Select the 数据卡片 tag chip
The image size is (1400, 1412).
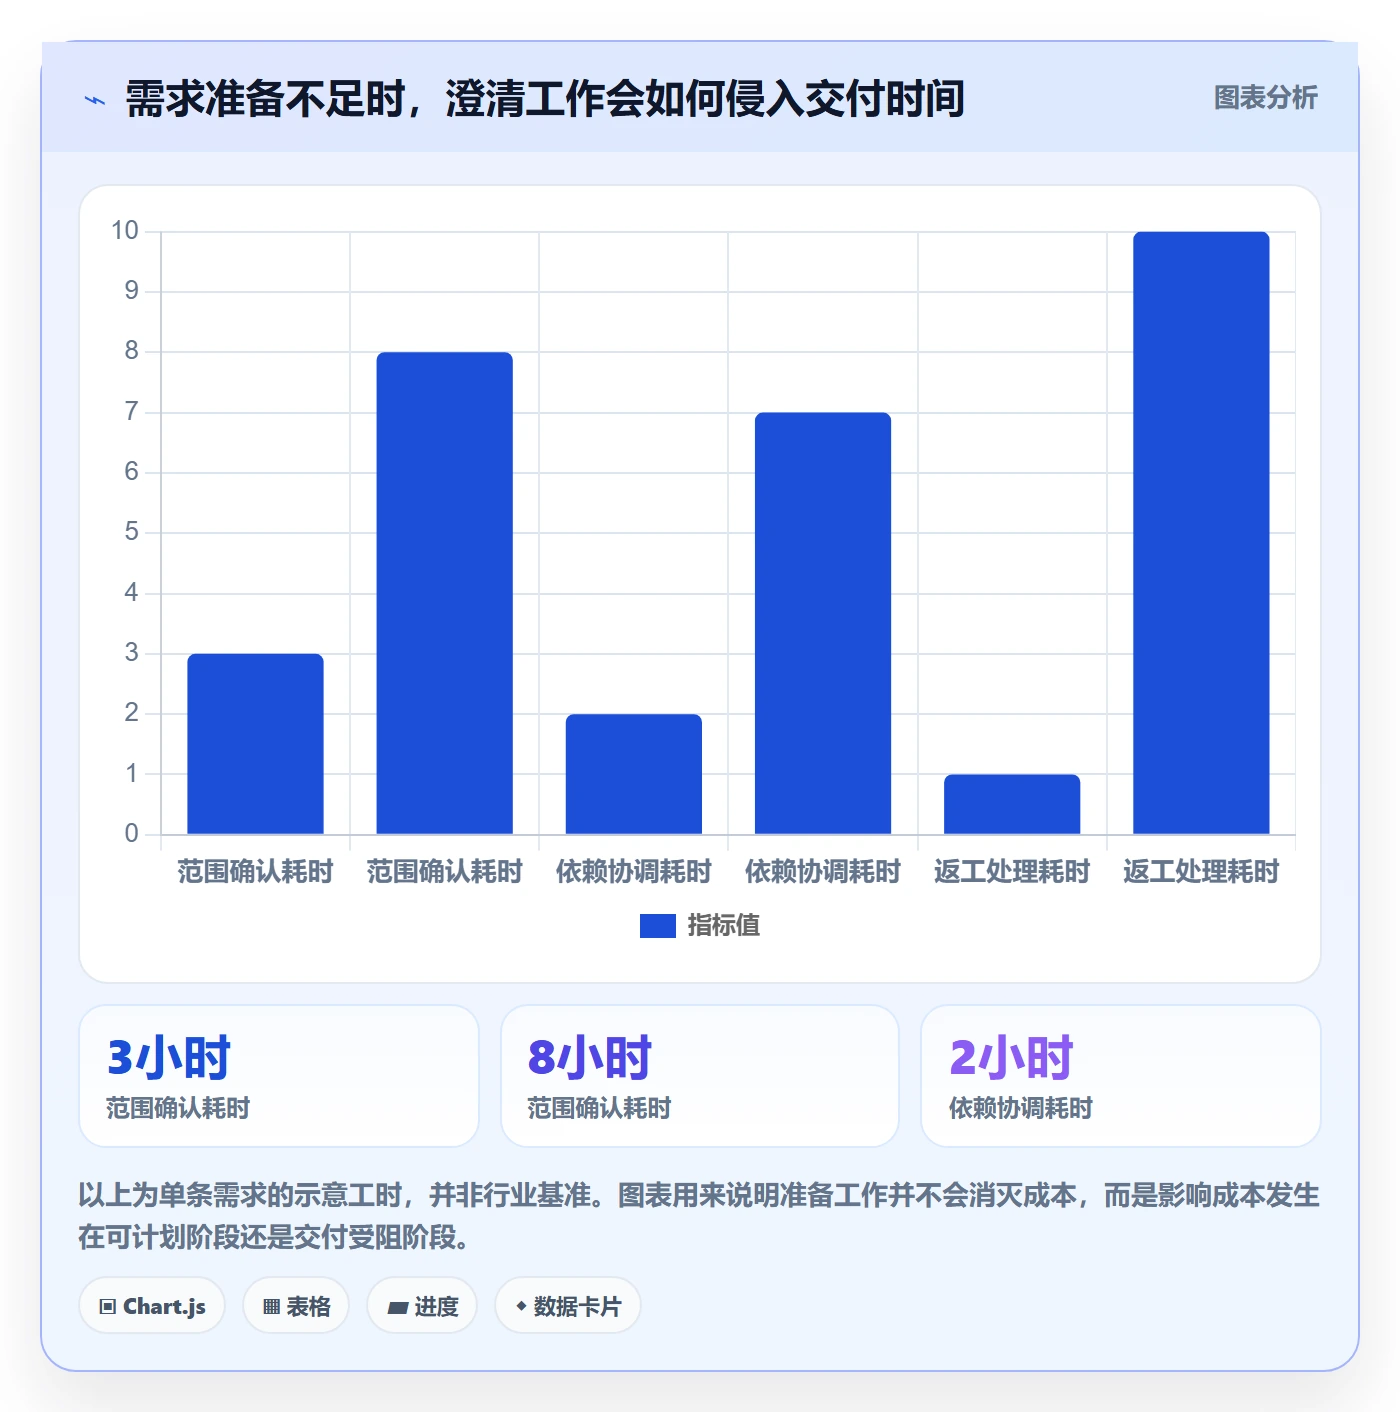pyautogui.click(x=568, y=1306)
